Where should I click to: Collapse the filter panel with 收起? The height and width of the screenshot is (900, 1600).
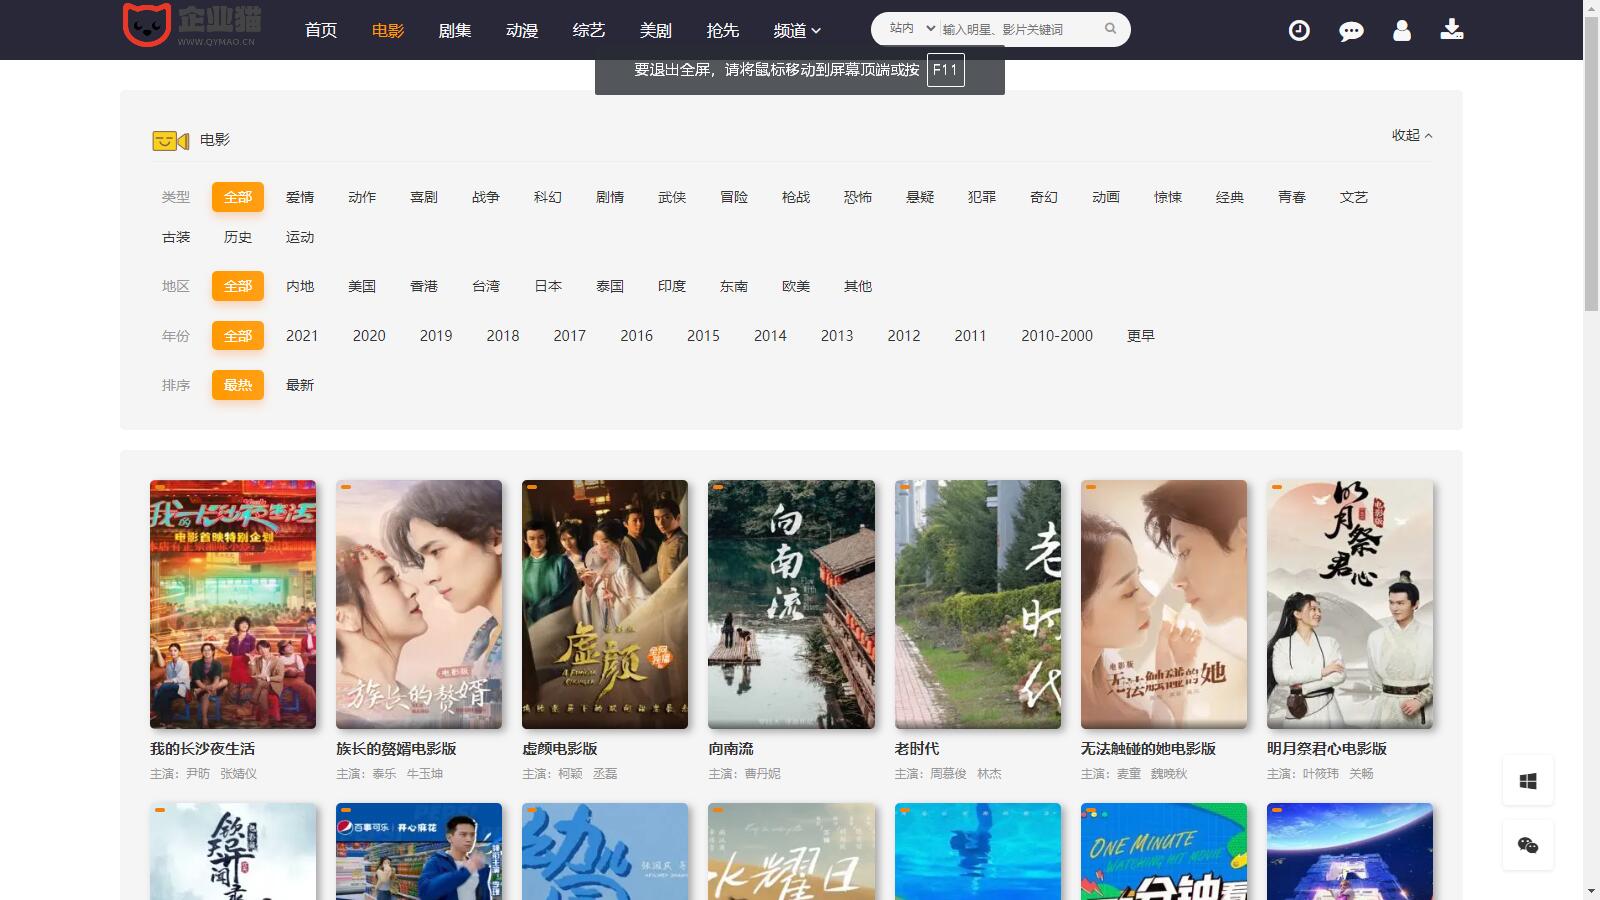click(1411, 135)
